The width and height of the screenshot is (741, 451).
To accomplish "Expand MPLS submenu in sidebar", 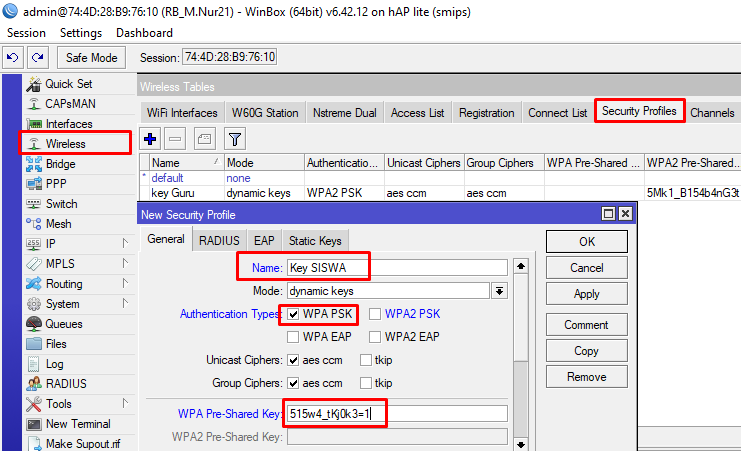I will [125, 263].
